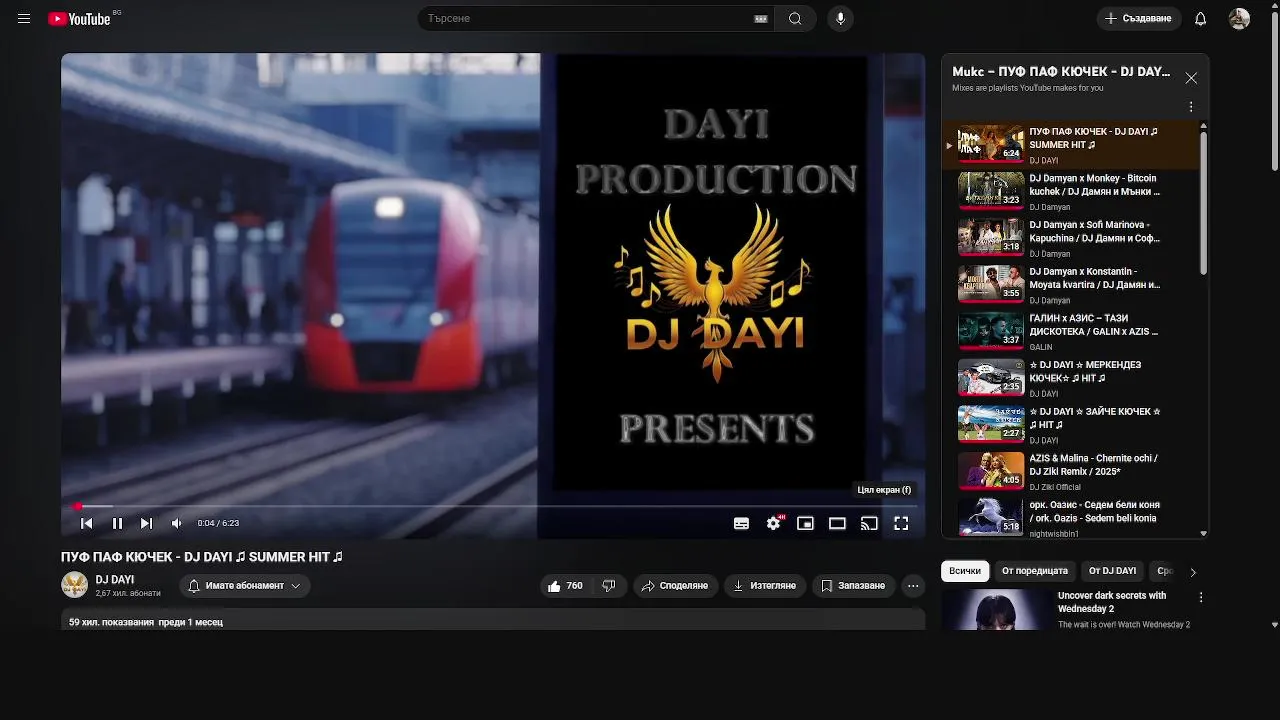Play Kapuchina by DJ Damyan x Sofi Marinova
The width and height of the screenshot is (1280, 720).
(1070, 239)
